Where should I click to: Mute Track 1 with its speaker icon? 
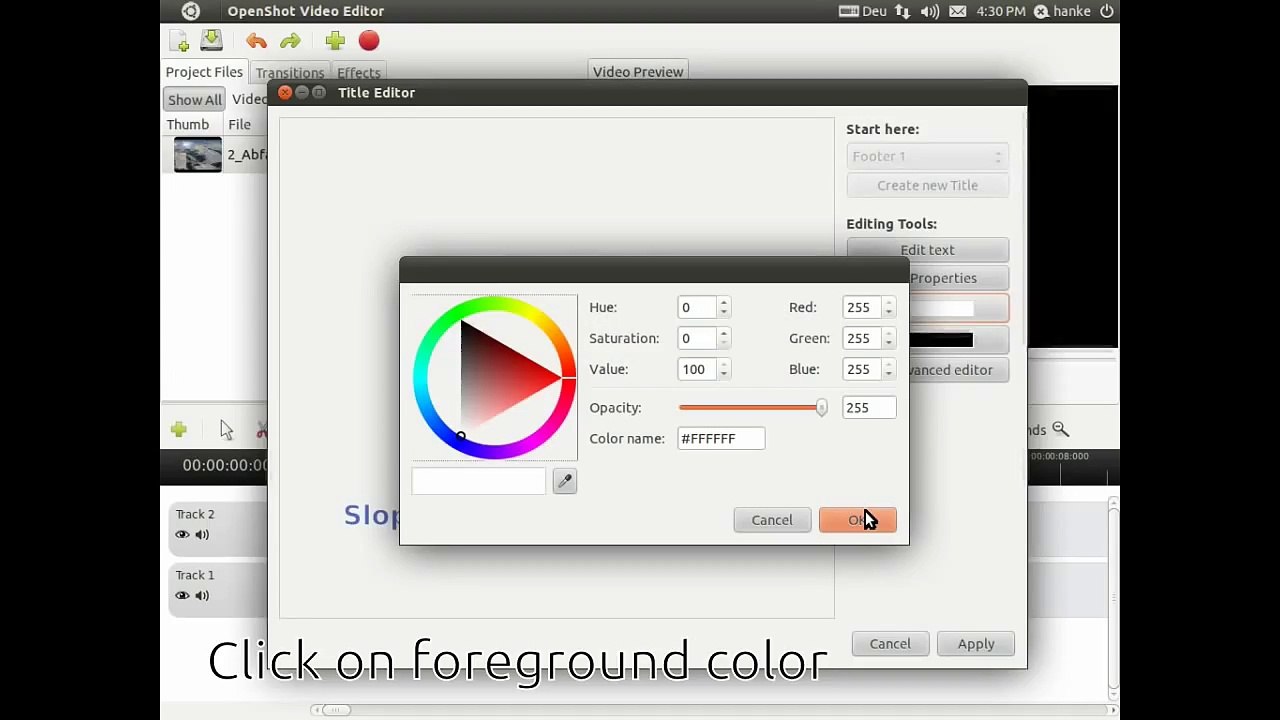point(202,596)
